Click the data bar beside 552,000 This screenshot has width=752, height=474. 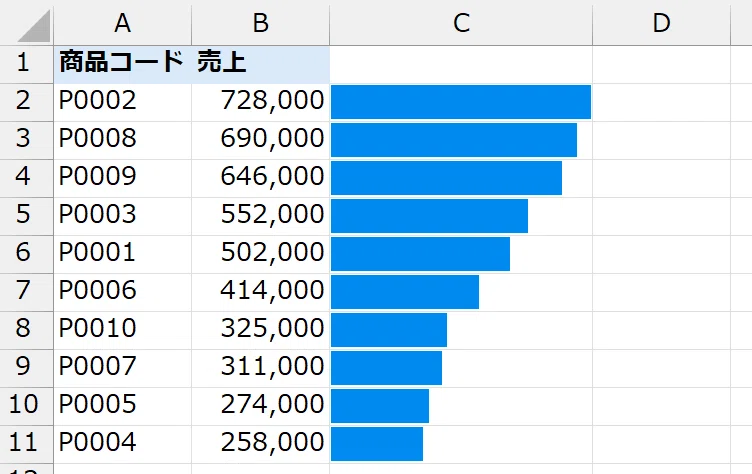pos(429,216)
